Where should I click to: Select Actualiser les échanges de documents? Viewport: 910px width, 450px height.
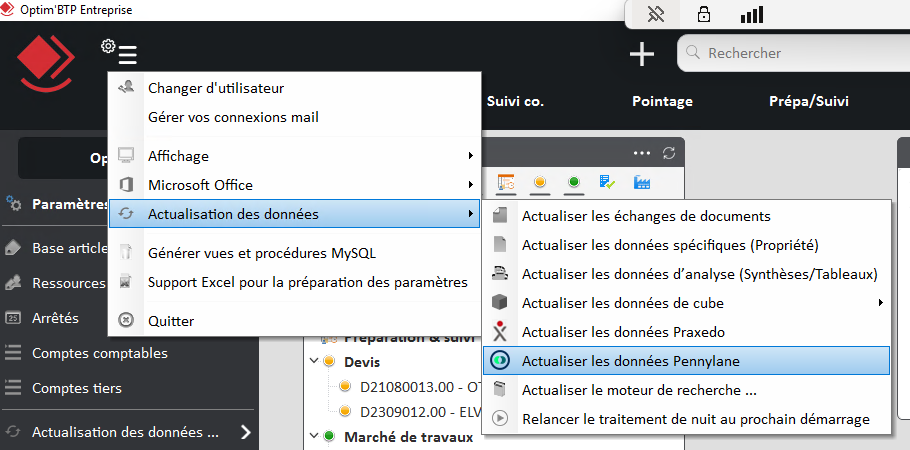pos(686,216)
